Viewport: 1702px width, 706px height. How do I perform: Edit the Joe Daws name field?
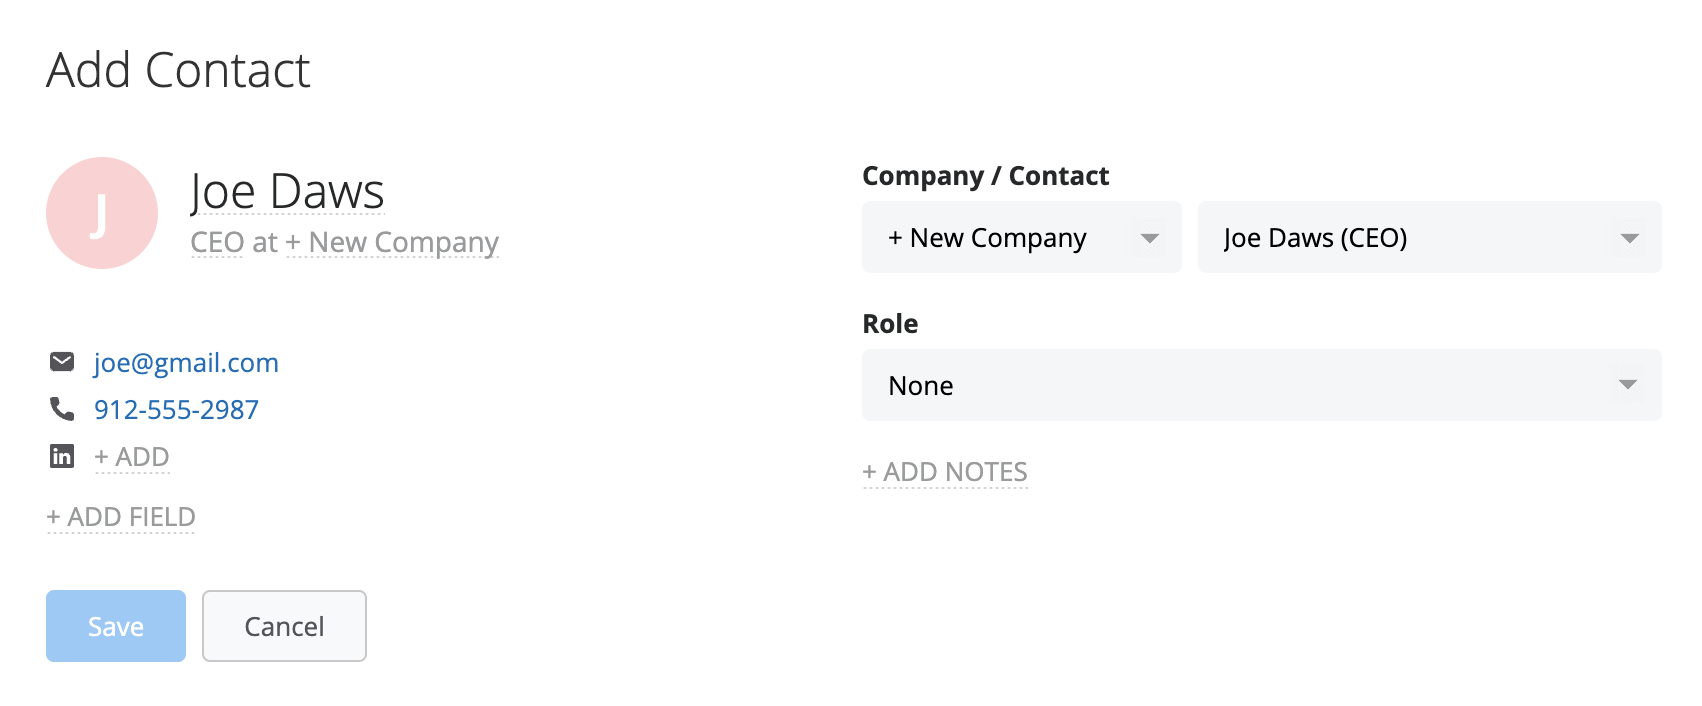click(x=287, y=191)
